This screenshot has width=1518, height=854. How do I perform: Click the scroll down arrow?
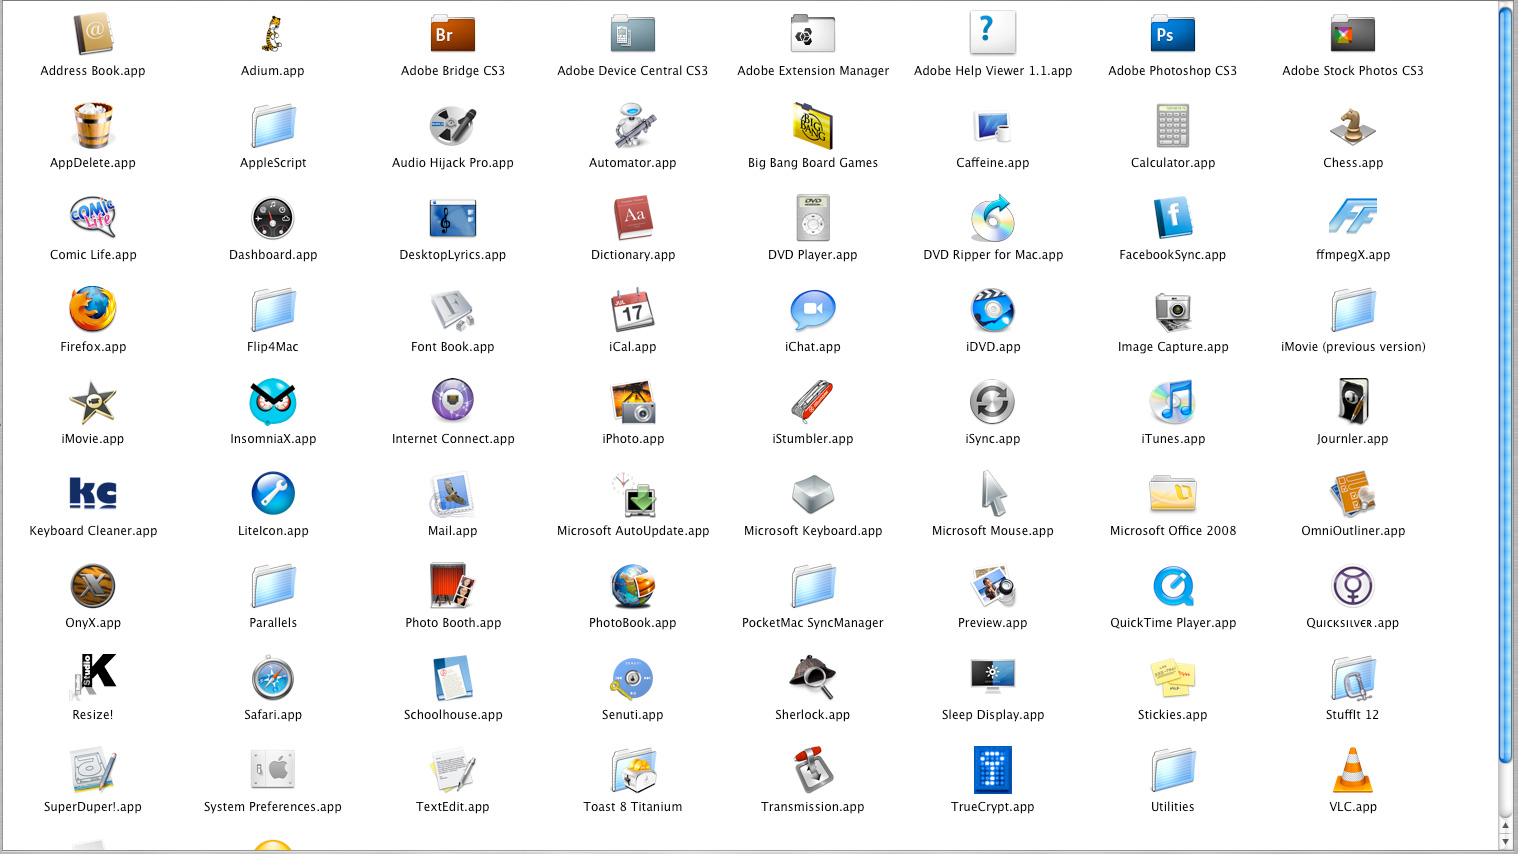[x=1506, y=842]
